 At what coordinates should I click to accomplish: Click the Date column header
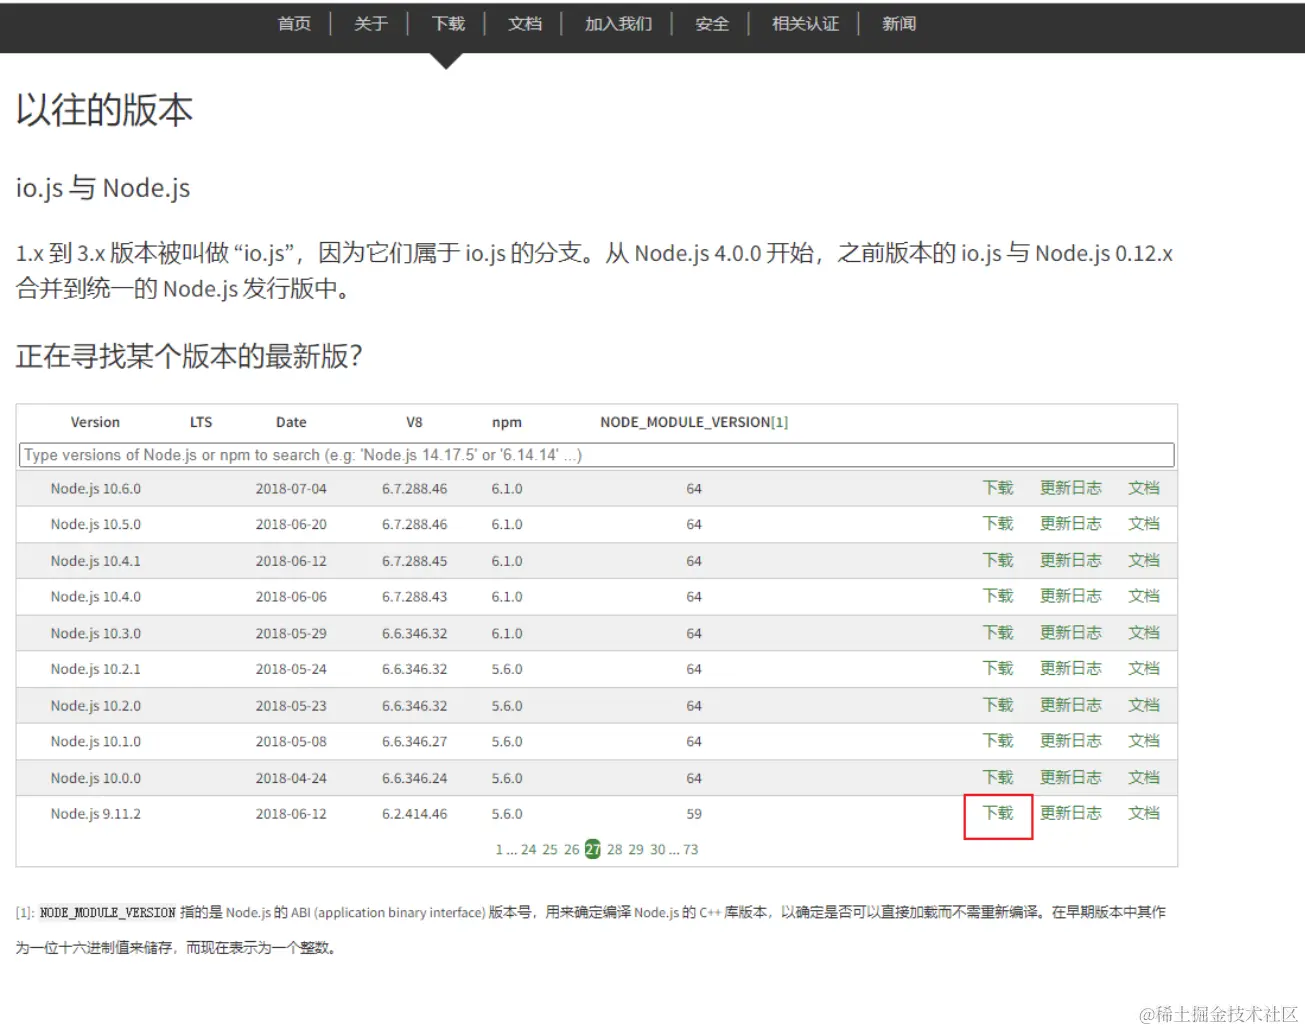point(291,423)
